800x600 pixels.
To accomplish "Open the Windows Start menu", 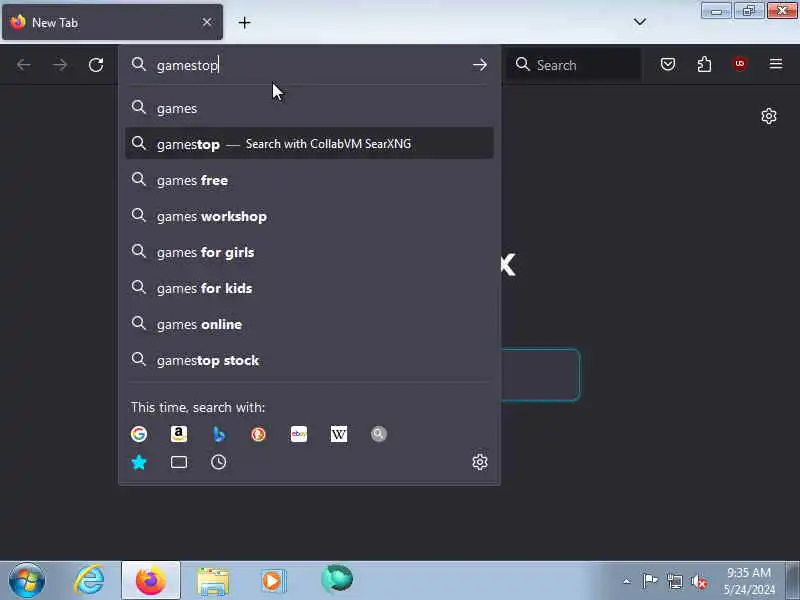I will tap(27, 581).
